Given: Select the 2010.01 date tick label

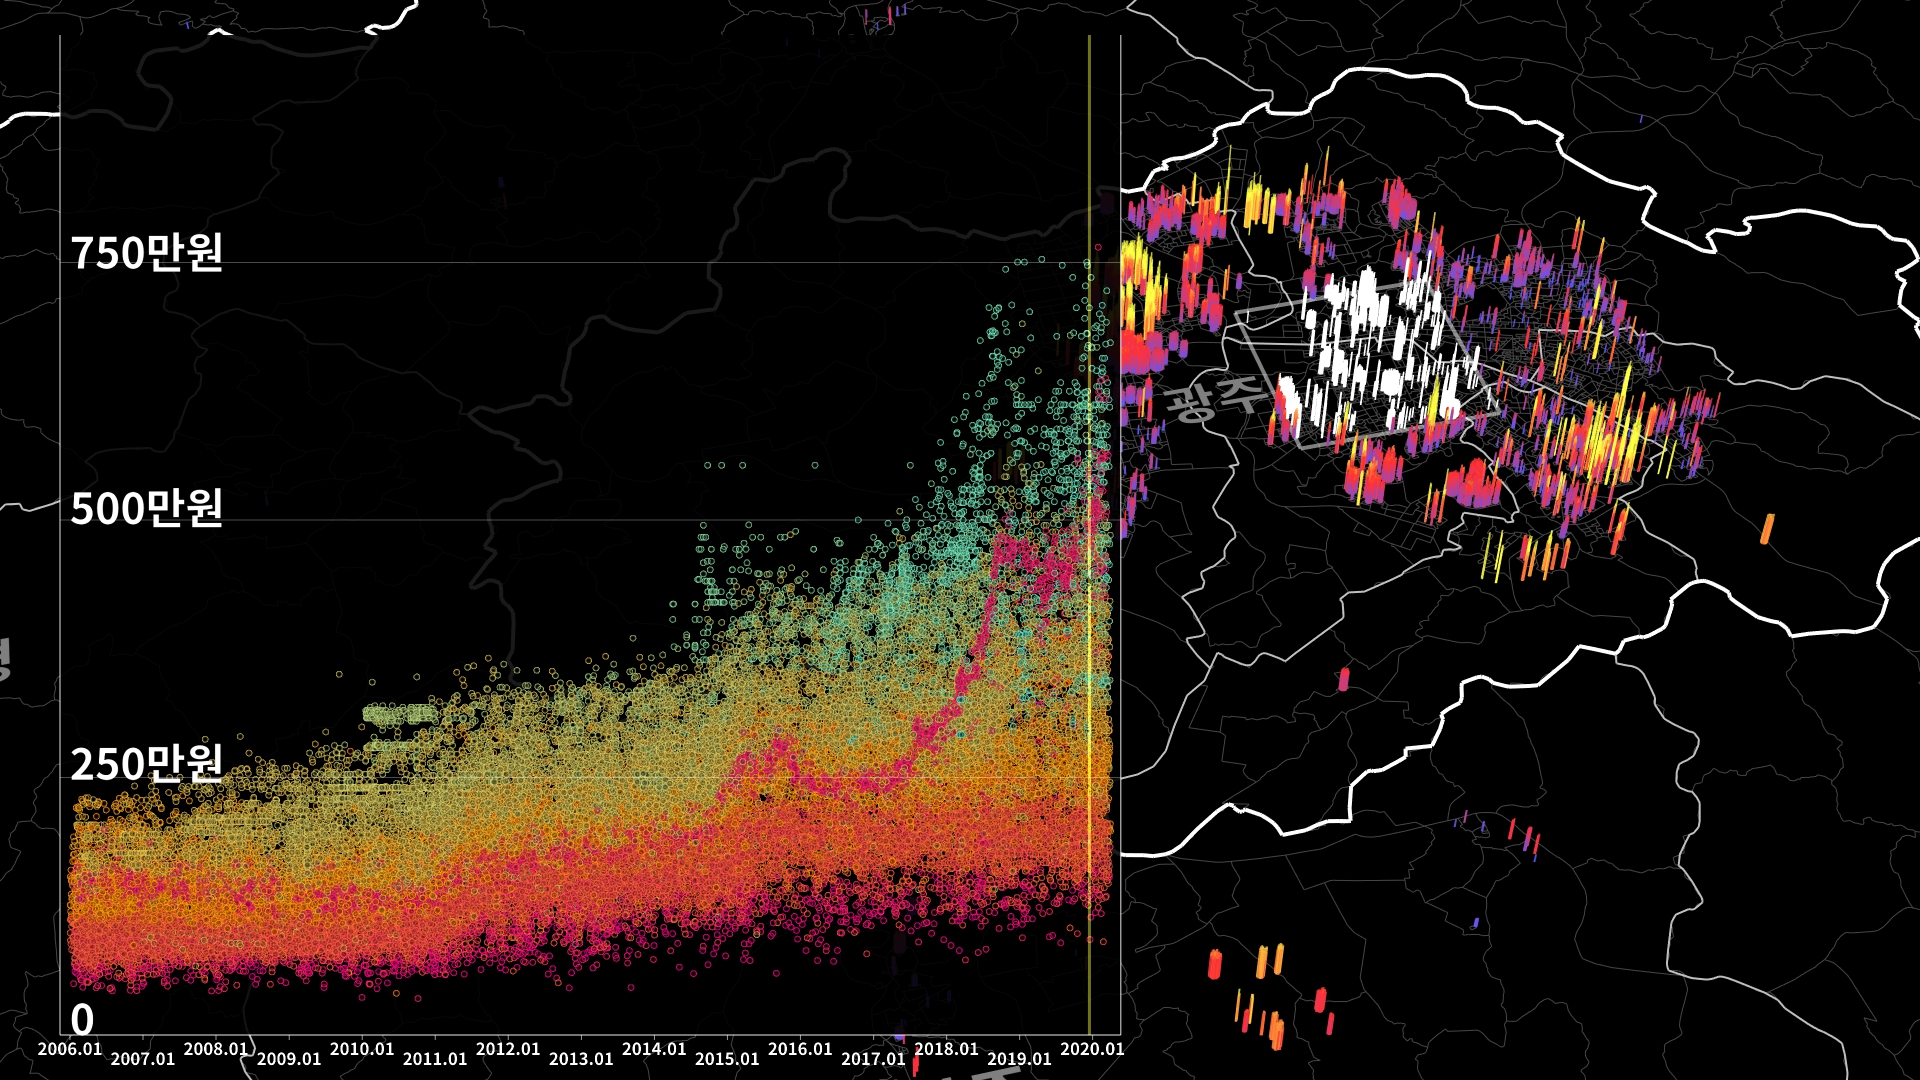Looking at the screenshot, I should tap(362, 1049).
